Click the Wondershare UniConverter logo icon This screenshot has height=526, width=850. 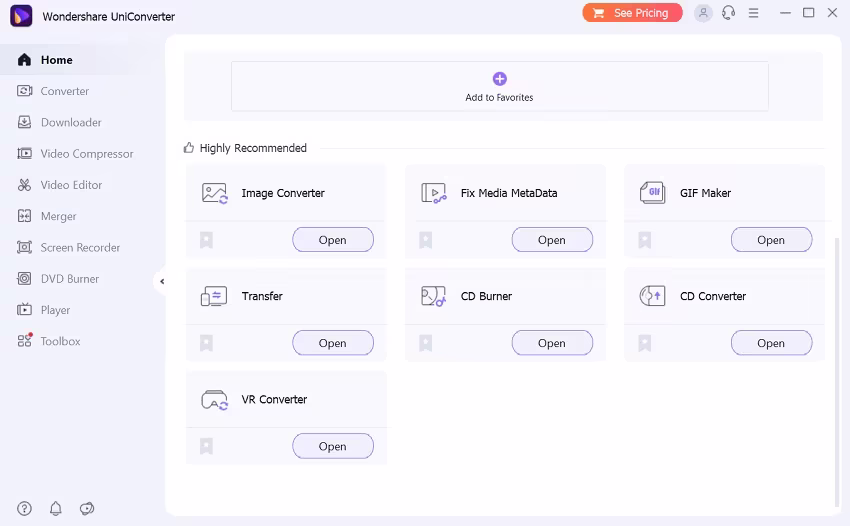click(x=21, y=16)
